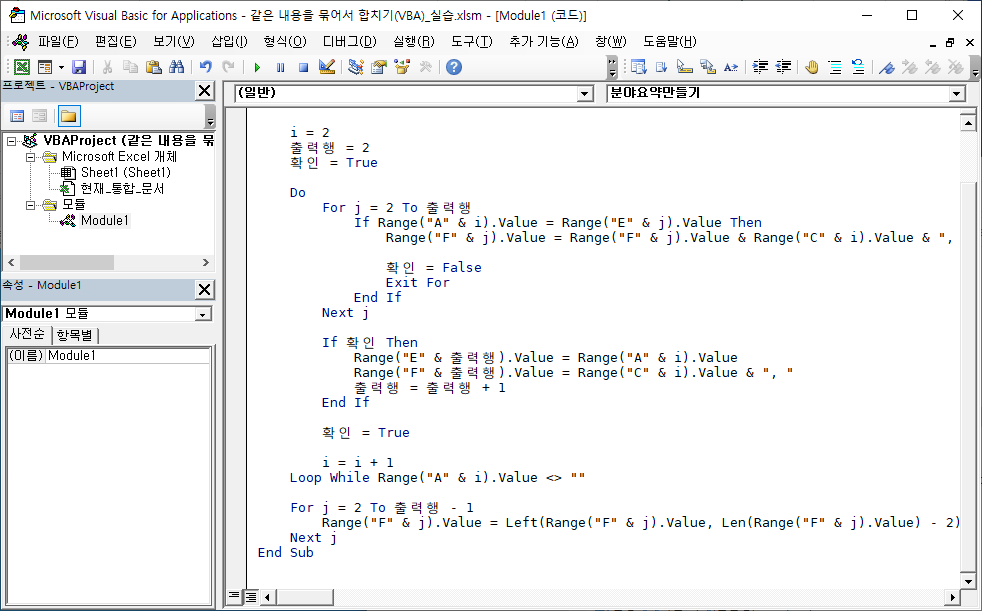Outdent the selected code lines
982x611 pixels.
pos(783,67)
